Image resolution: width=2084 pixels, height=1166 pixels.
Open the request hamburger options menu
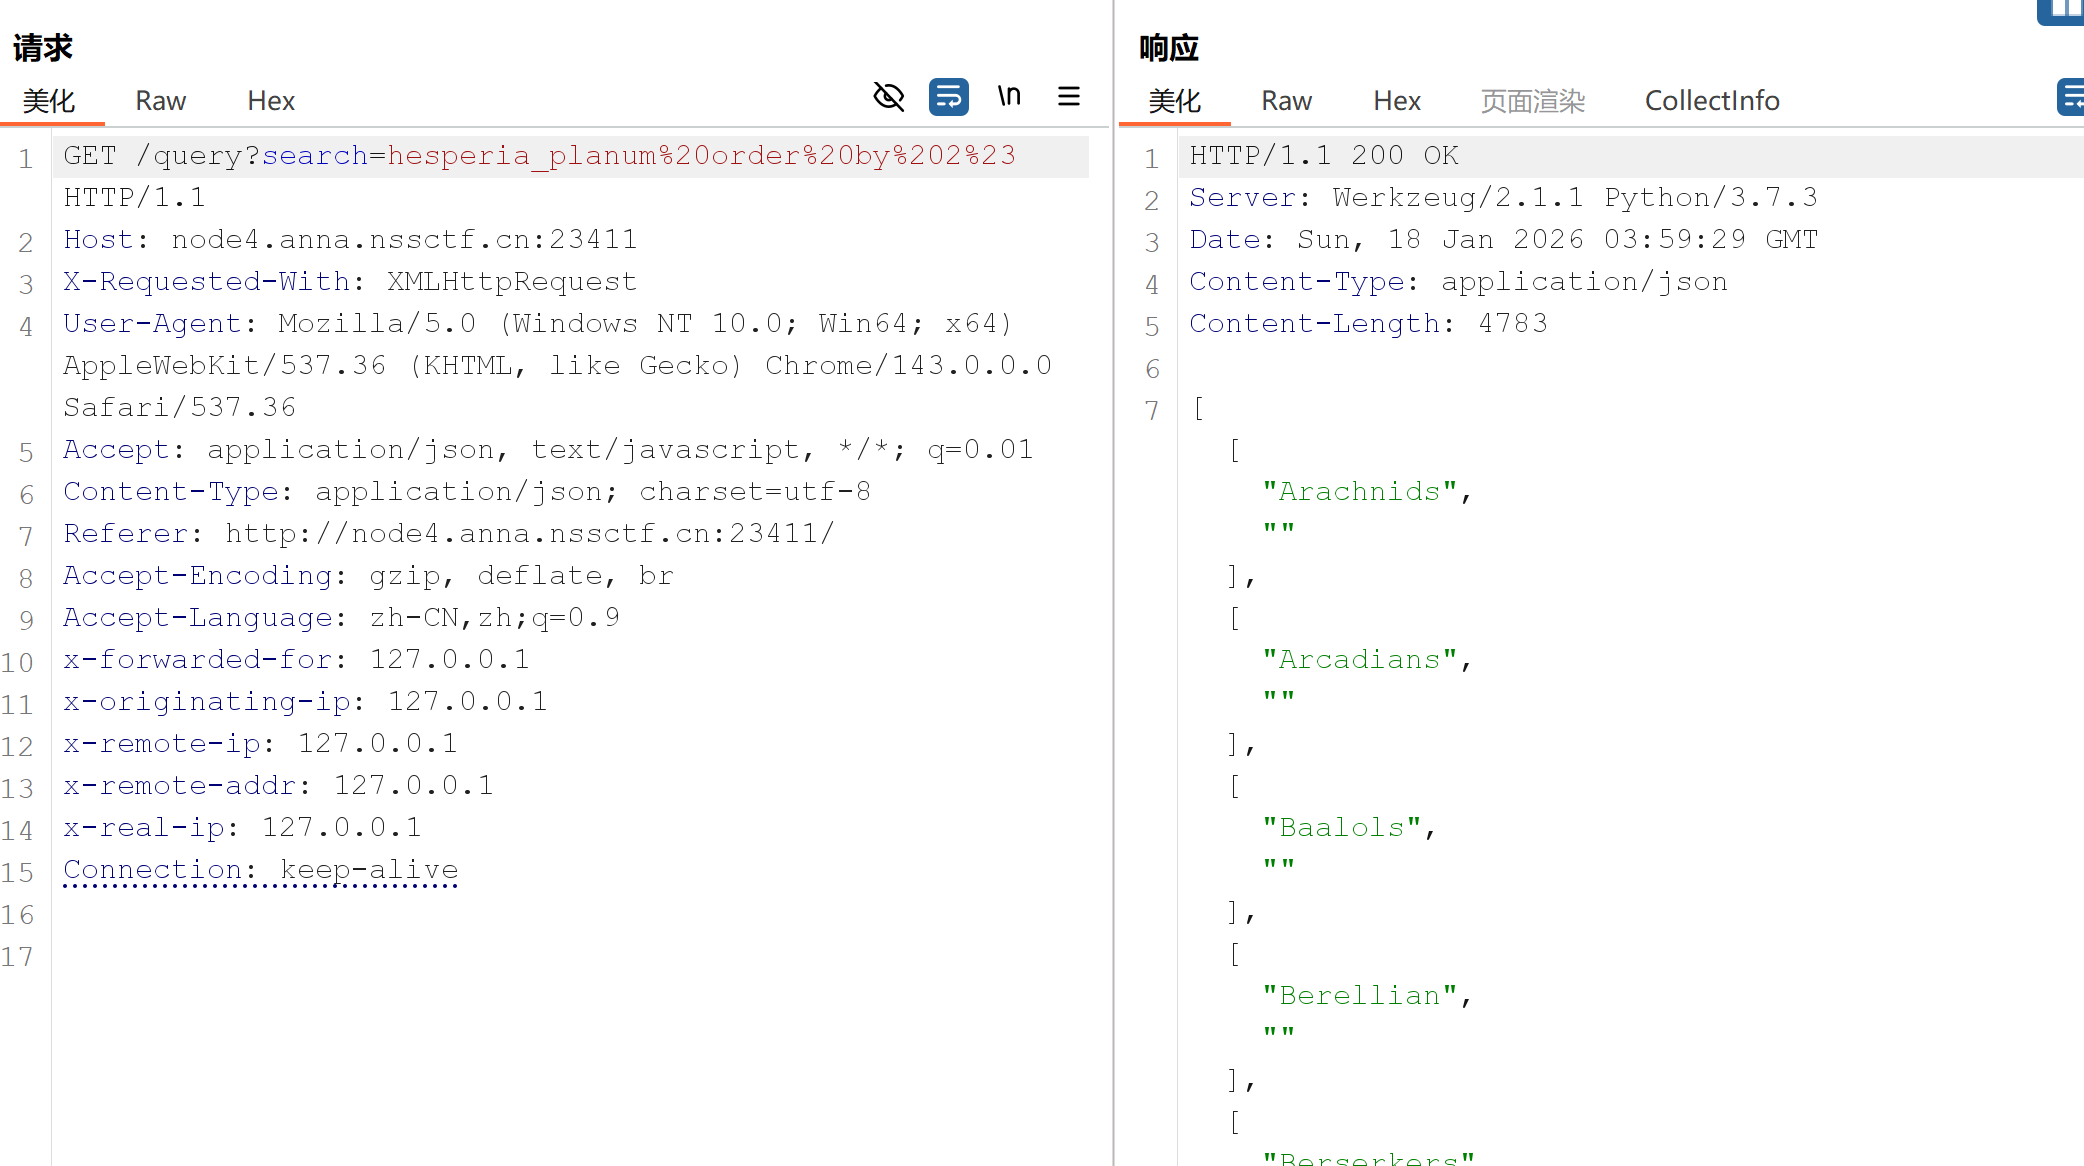pyautogui.click(x=1069, y=97)
